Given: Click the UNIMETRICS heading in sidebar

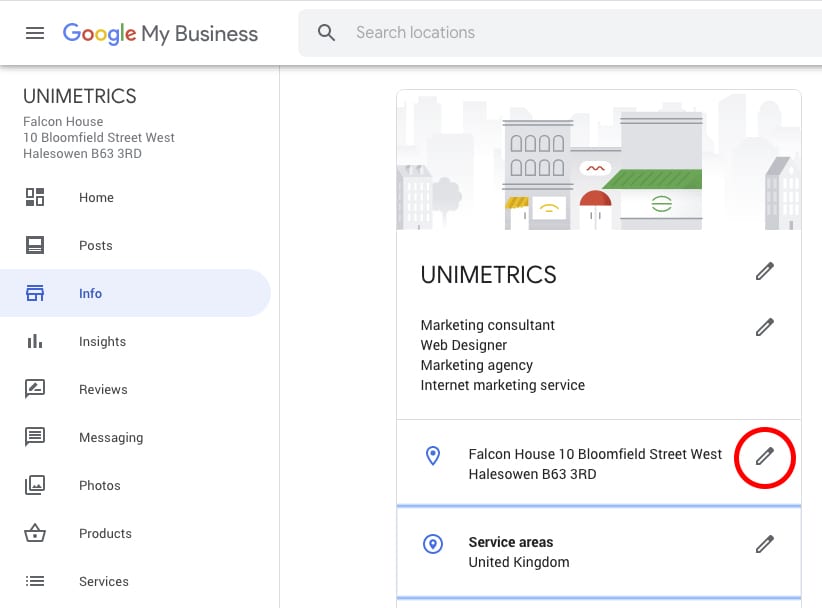Looking at the screenshot, I should click(x=80, y=96).
